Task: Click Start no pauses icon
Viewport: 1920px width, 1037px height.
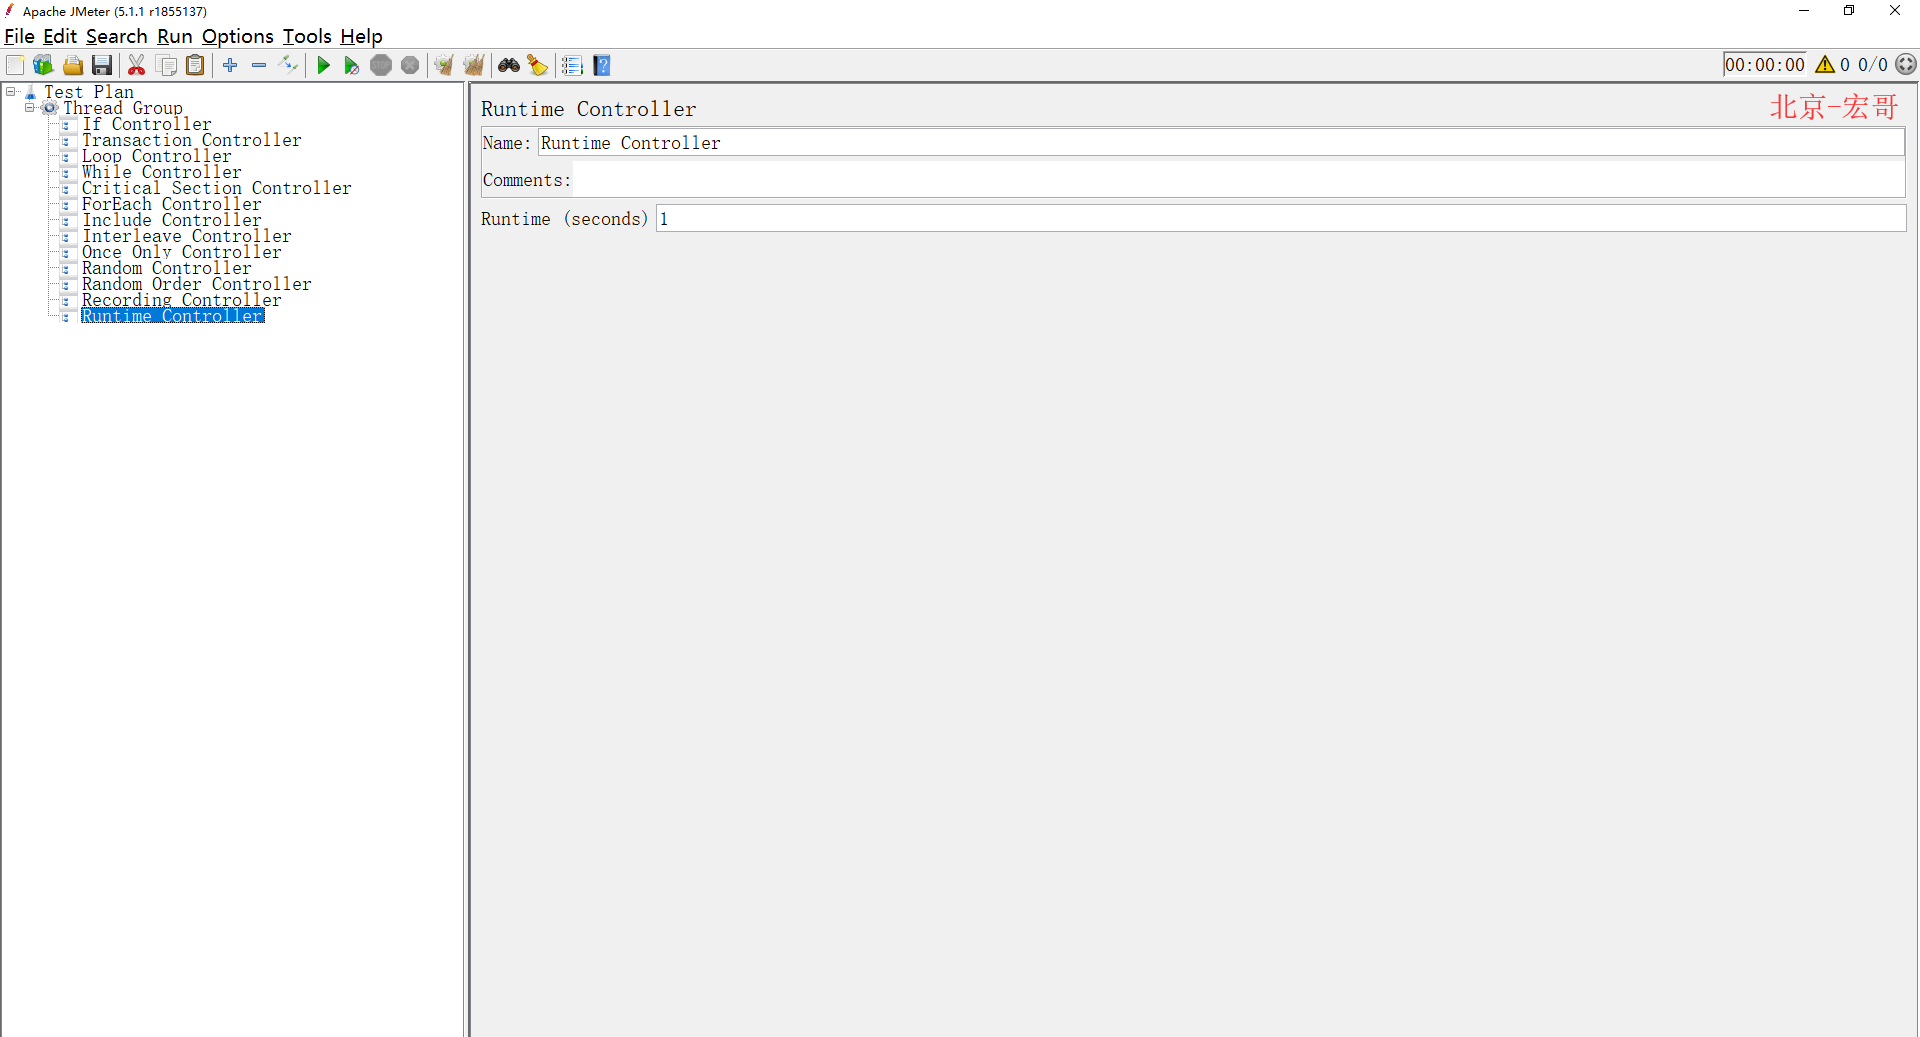Action: 352,65
